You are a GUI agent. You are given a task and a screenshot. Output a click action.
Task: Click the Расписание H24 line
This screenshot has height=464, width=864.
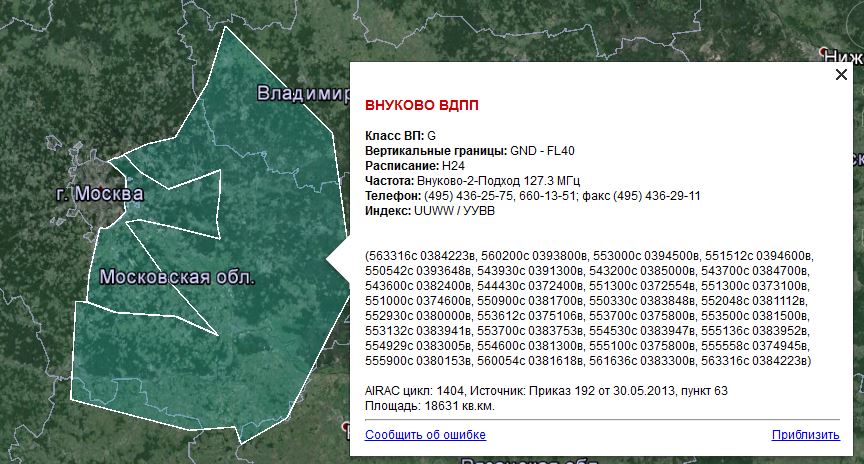point(415,165)
